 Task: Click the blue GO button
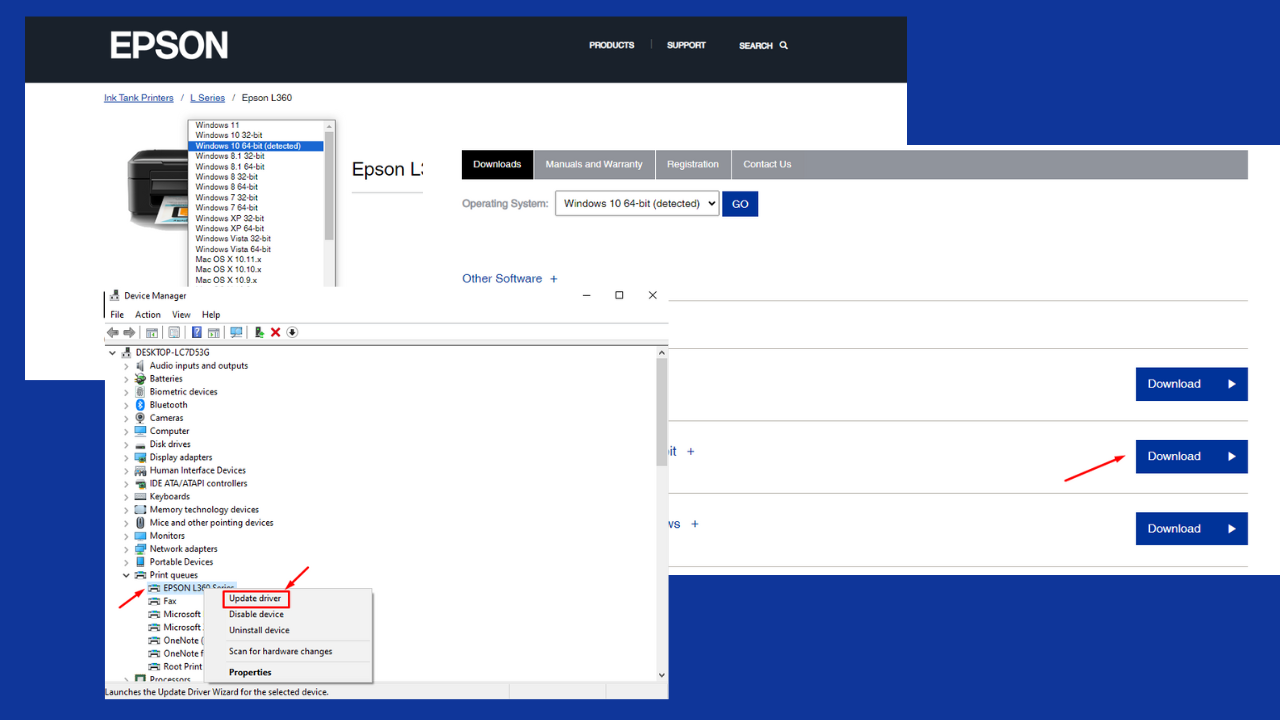click(740, 204)
